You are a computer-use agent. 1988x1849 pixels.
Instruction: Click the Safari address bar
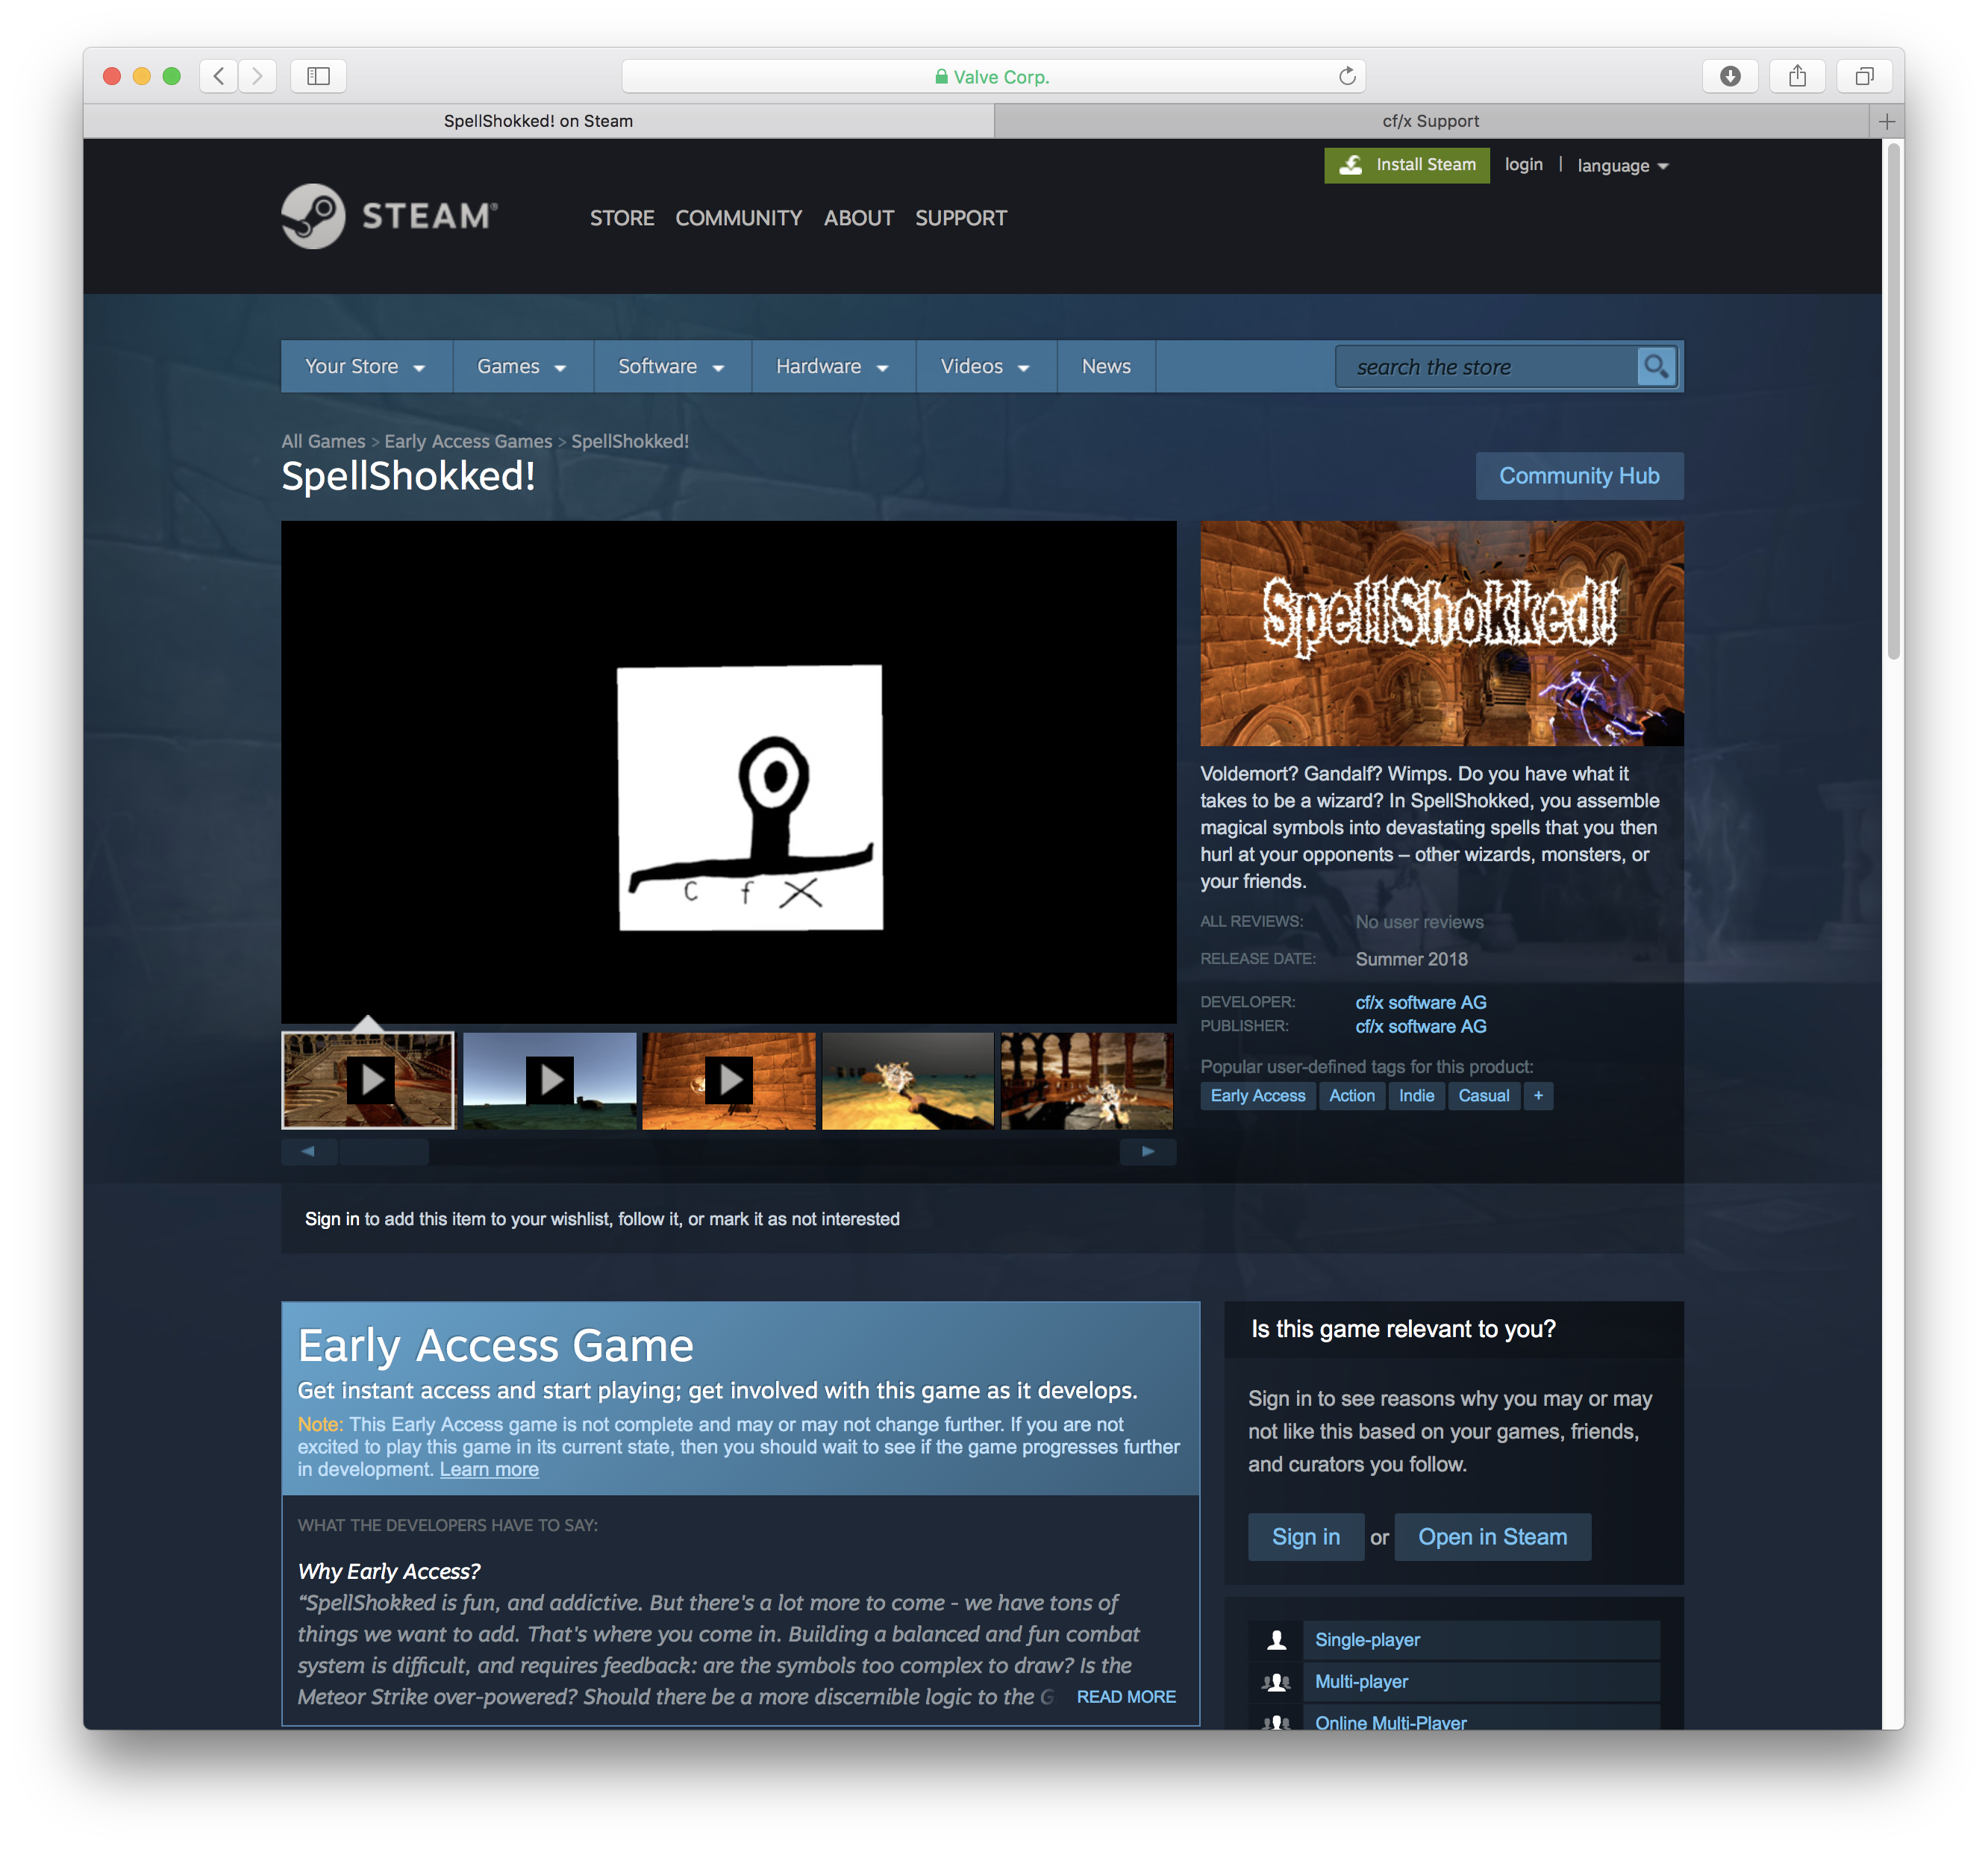[x=993, y=76]
